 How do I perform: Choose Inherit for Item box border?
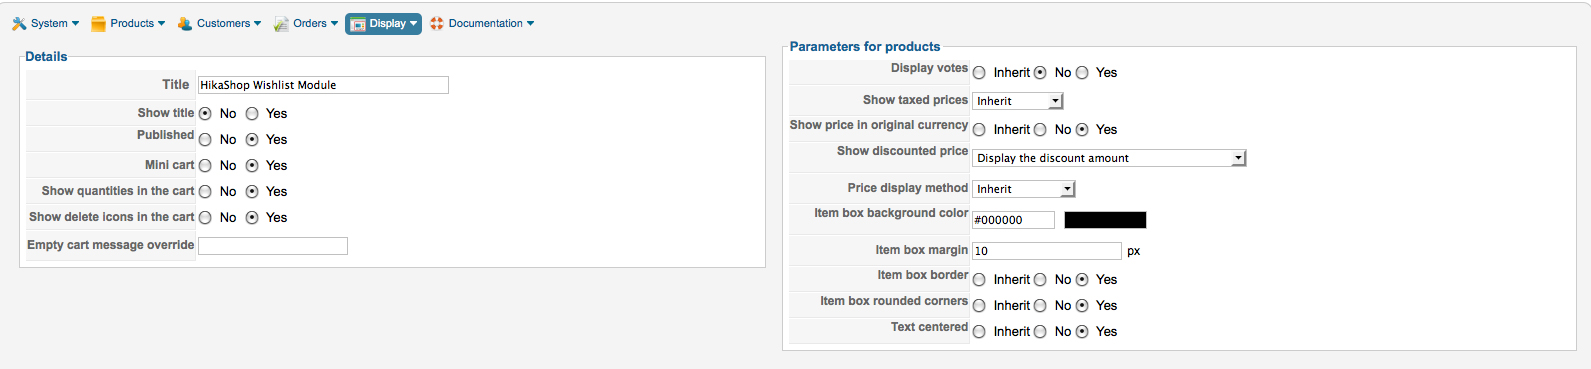[x=979, y=280]
